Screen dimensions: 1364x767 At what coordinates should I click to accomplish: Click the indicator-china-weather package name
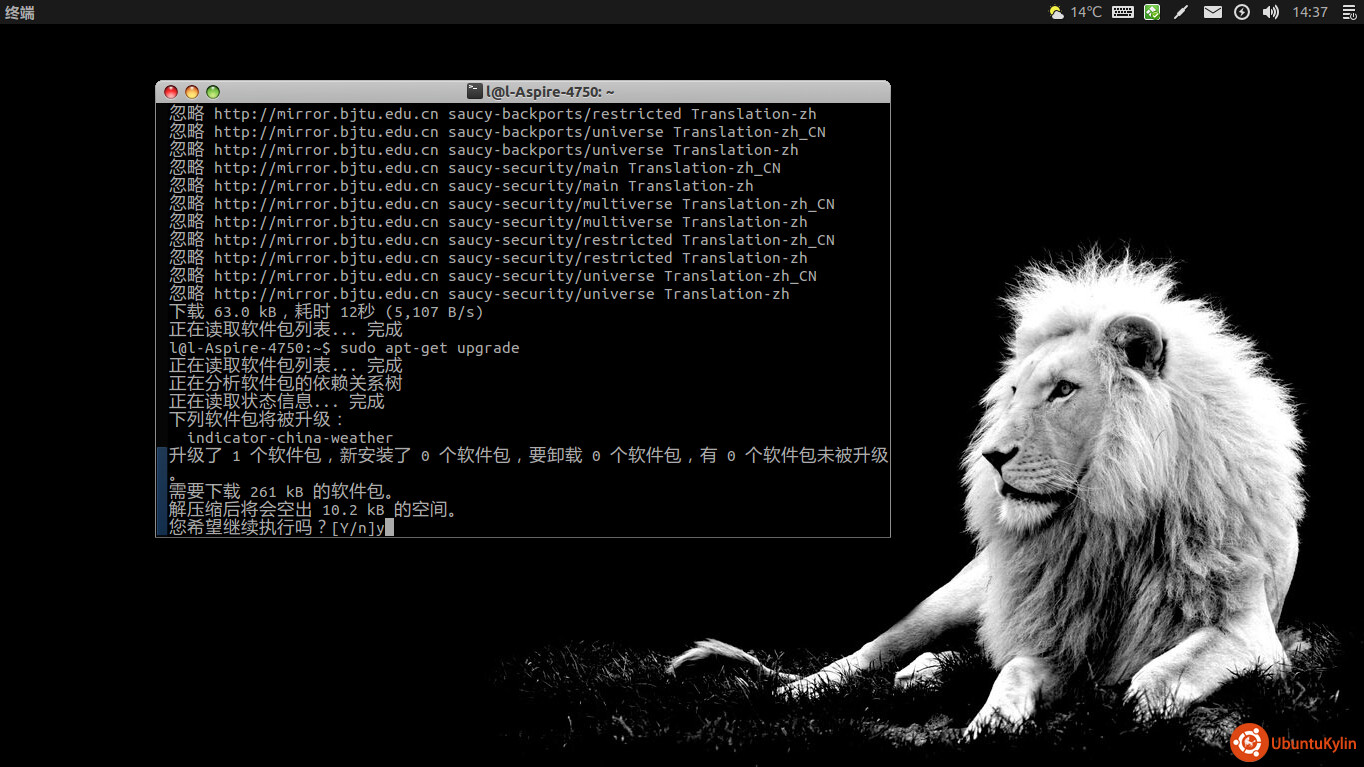pyautogui.click(x=290, y=438)
